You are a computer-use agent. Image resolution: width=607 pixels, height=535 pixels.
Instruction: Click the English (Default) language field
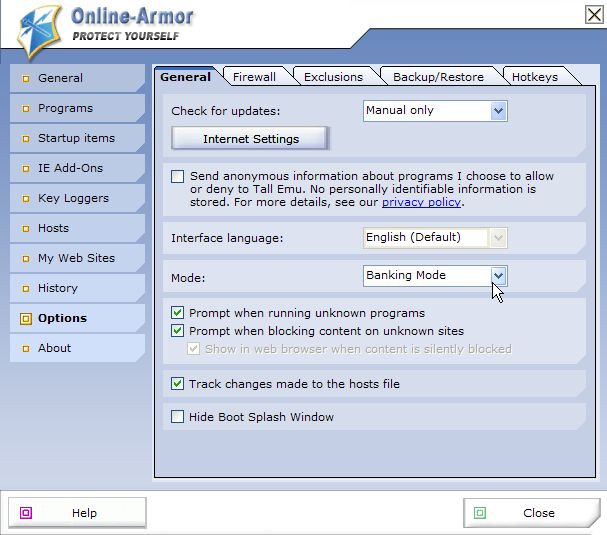coord(435,238)
